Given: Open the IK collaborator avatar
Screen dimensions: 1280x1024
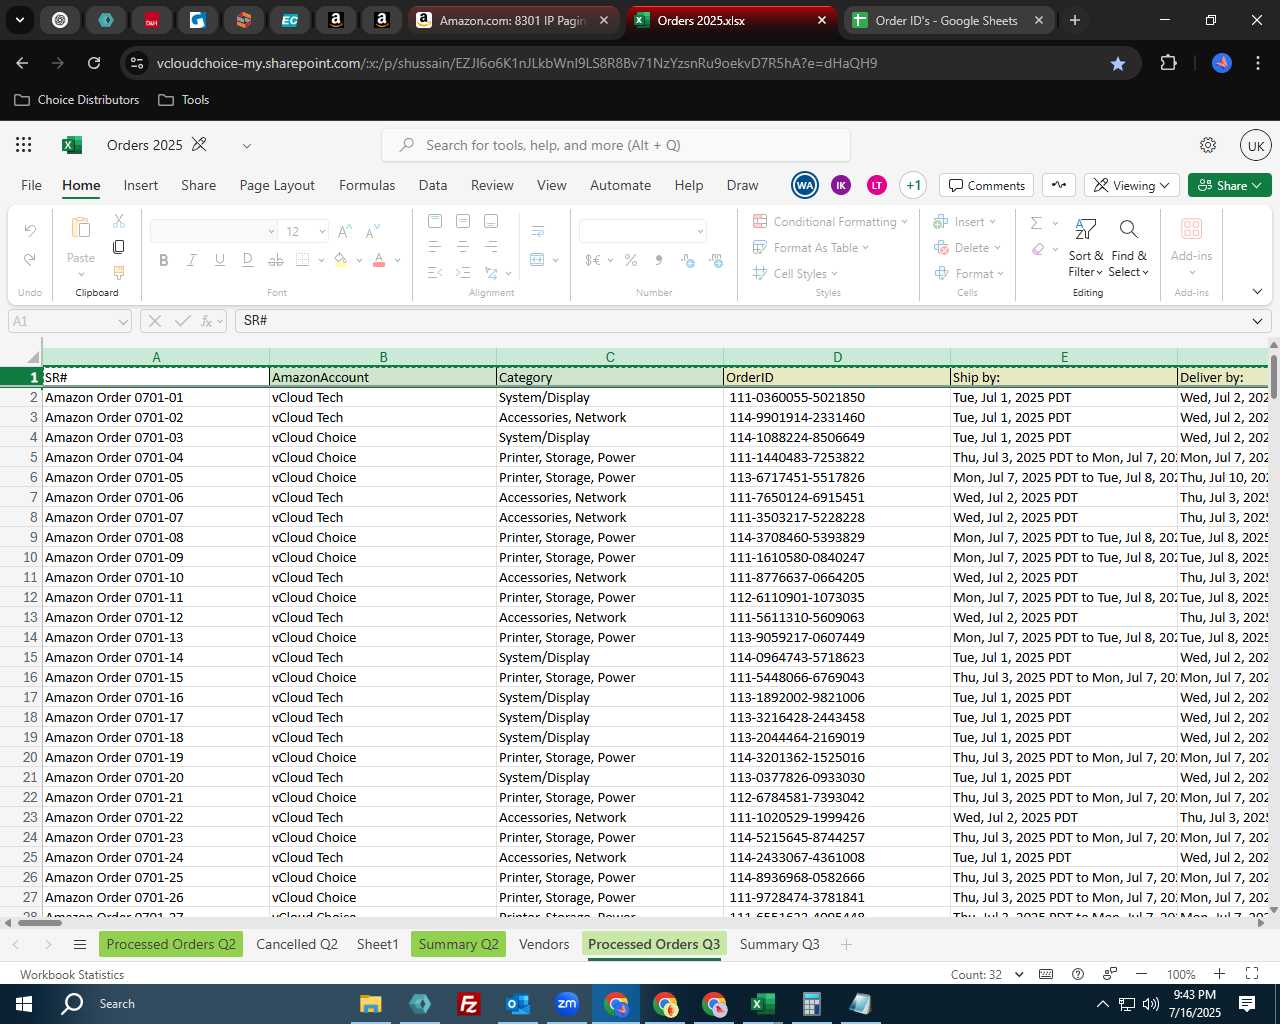Looking at the screenshot, I should 841,185.
